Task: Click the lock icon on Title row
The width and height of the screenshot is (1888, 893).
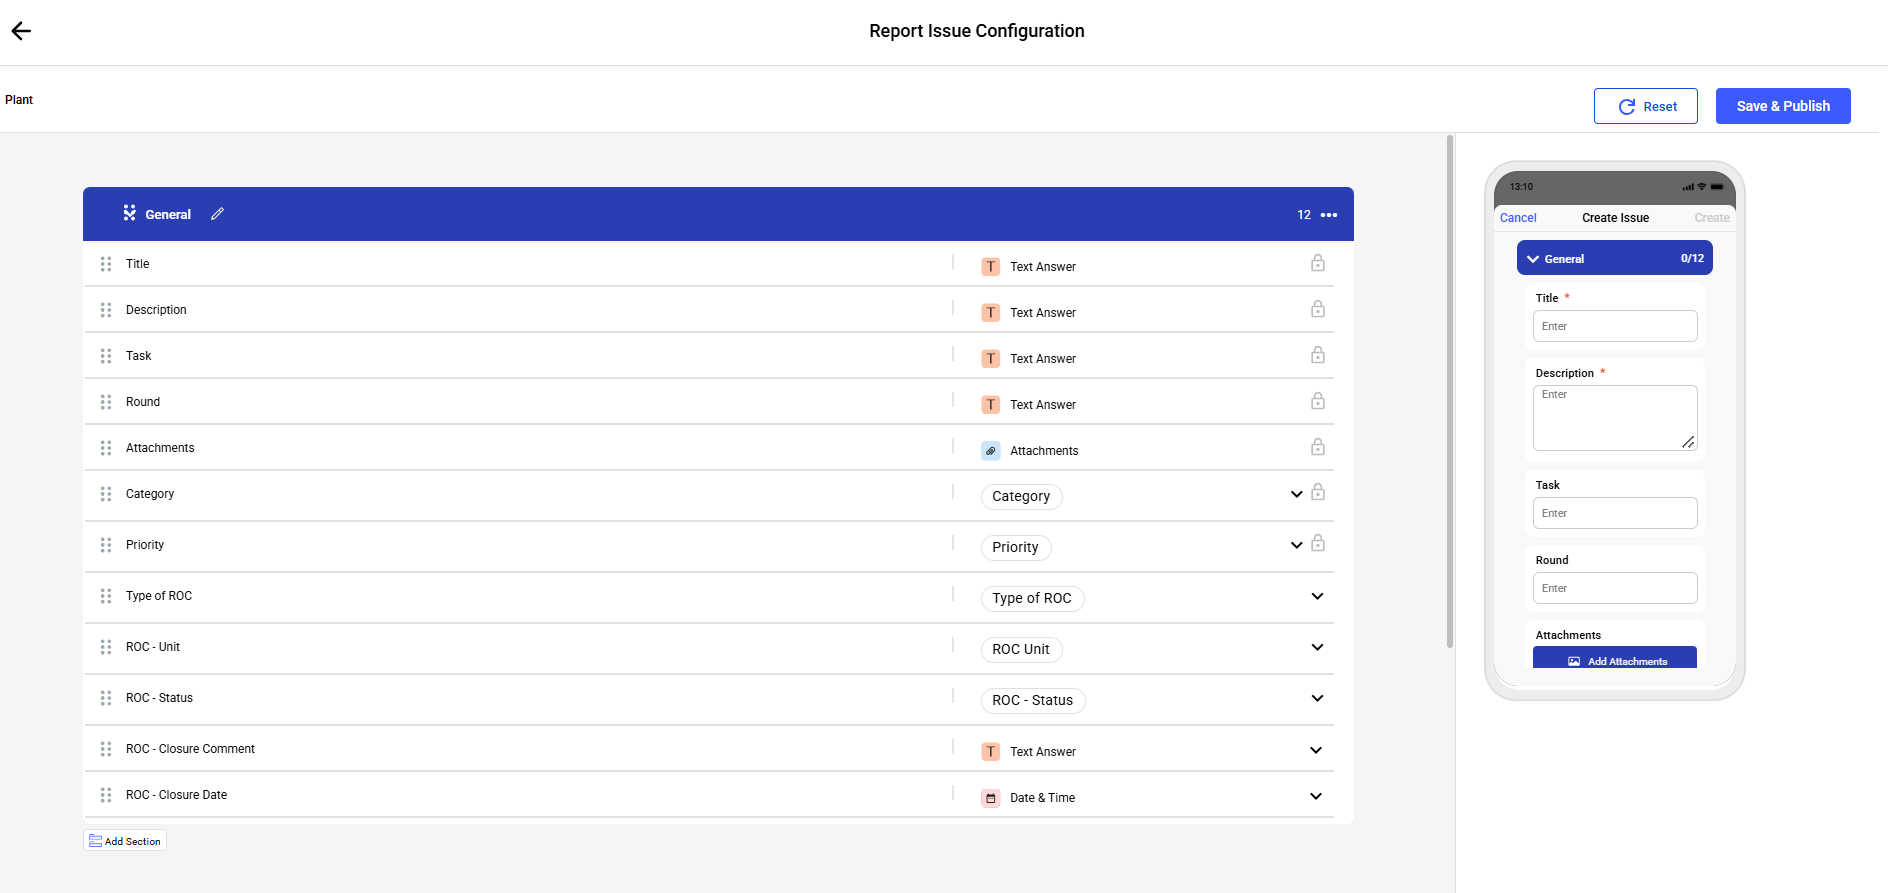Action: [x=1318, y=263]
